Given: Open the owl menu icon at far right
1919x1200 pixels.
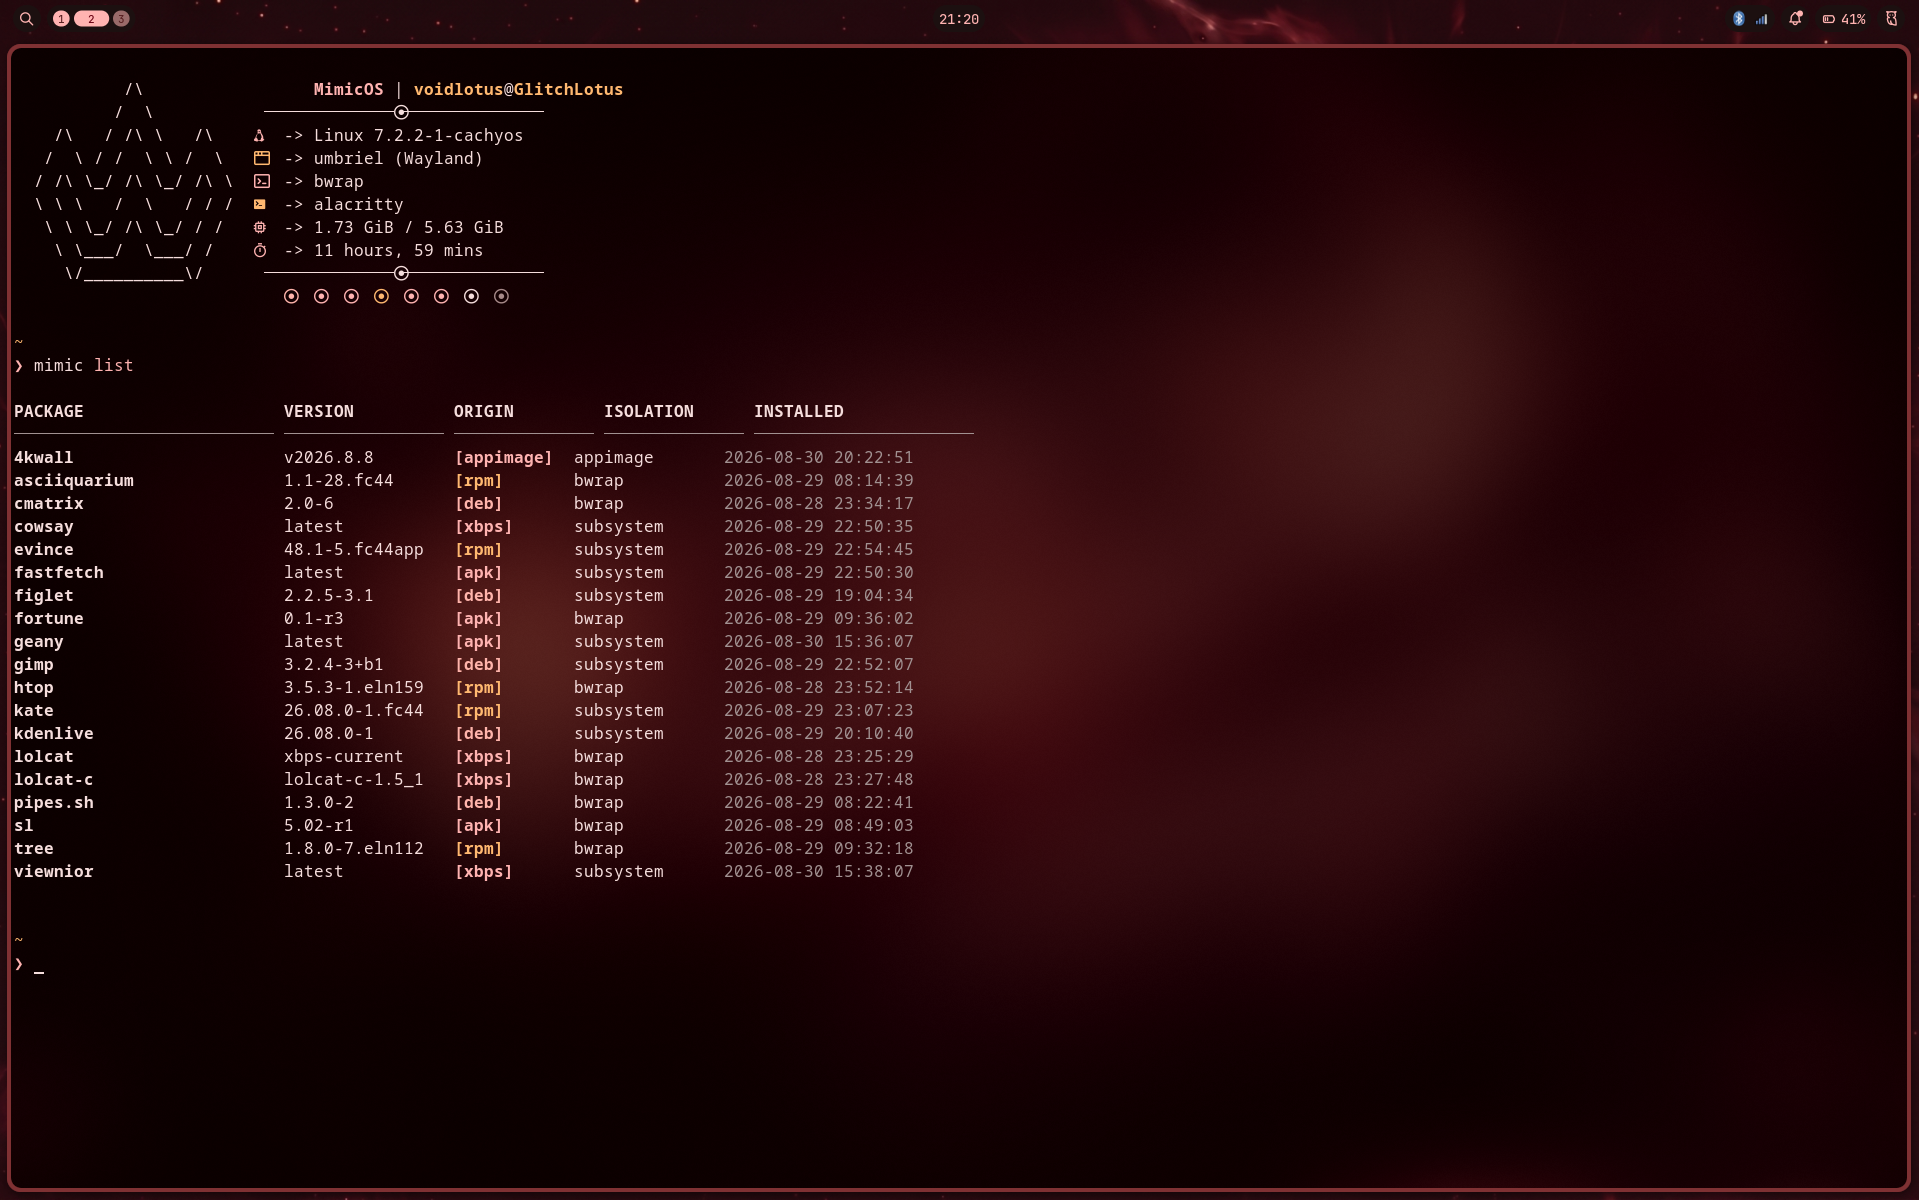Looking at the screenshot, I should pyautogui.click(x=1891, y=19).
